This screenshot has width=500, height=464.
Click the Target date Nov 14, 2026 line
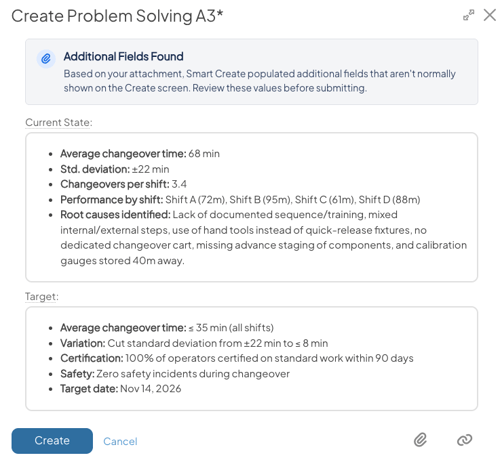tap(121, 389)
